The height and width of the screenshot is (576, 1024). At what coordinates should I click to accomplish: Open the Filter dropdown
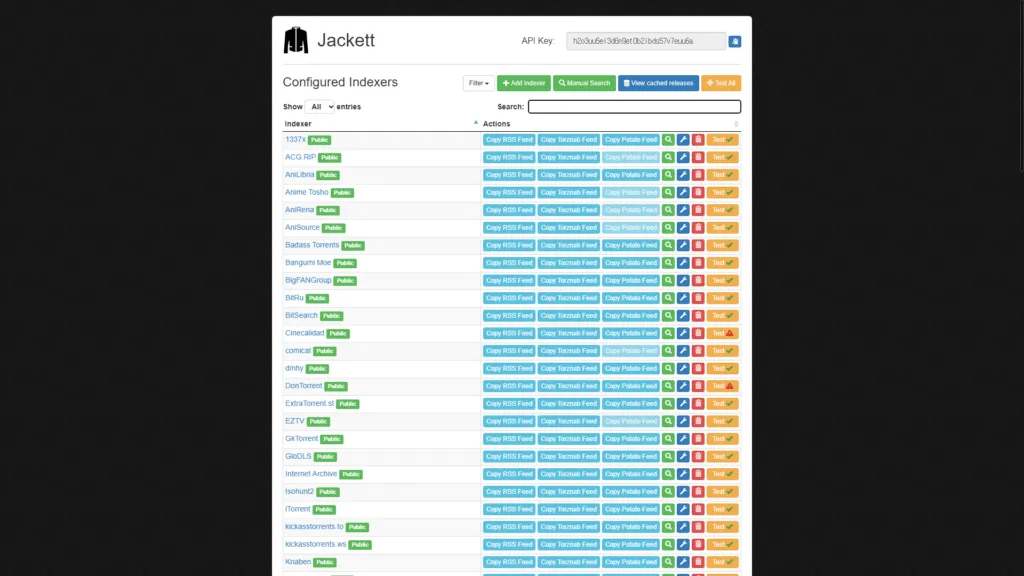pos(478,83)
